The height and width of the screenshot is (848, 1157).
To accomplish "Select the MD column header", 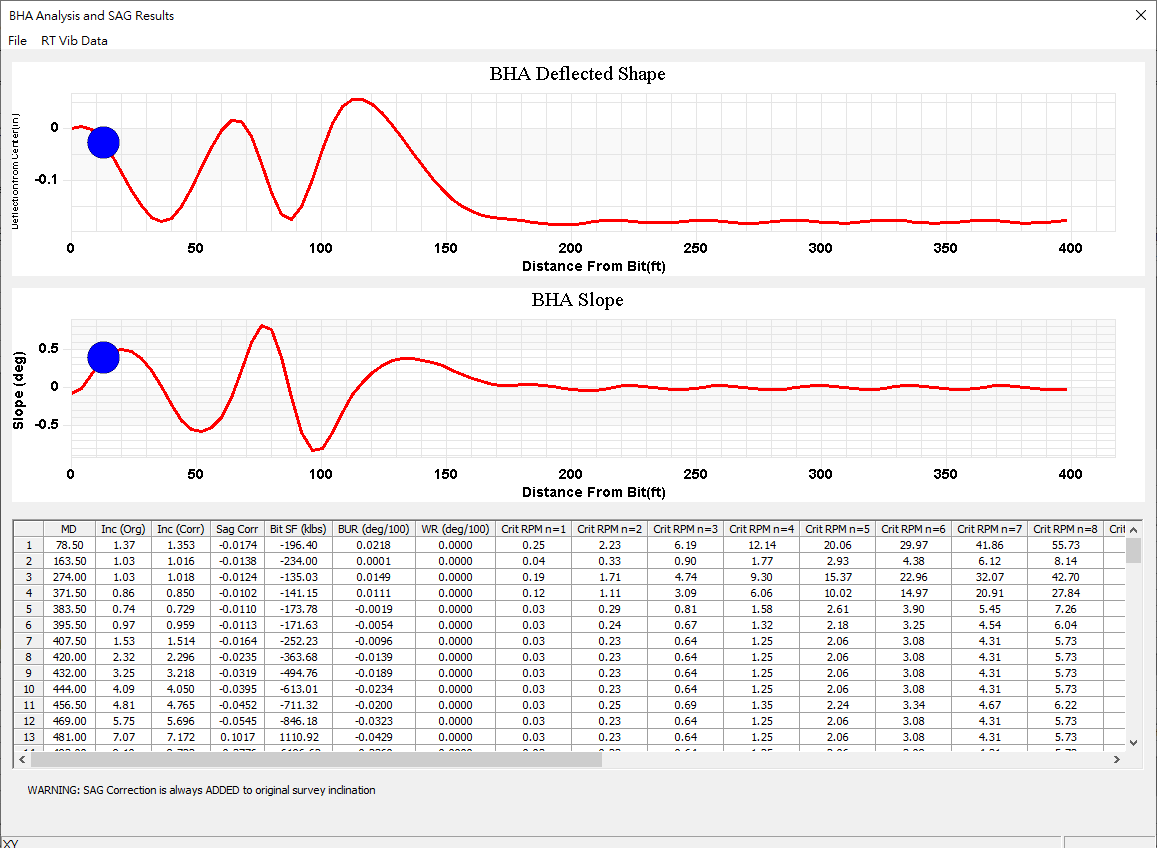I will pyautogui.click(x=68, y=529).
